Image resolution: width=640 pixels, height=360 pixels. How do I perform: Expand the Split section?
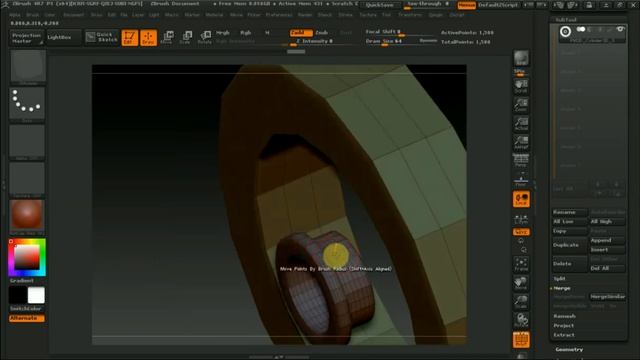(x=560, y=279)
